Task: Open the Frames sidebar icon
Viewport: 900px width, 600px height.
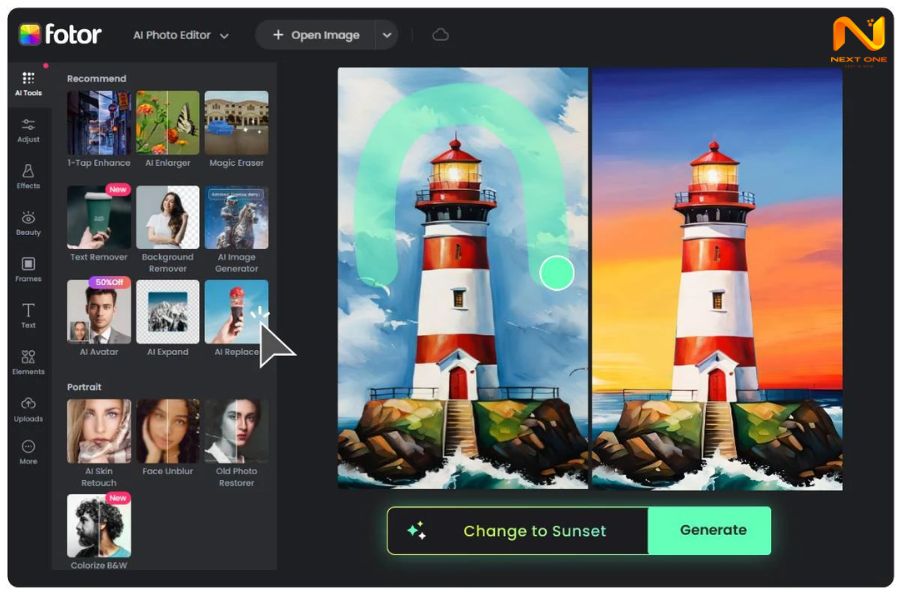Action: coord(28,267)
